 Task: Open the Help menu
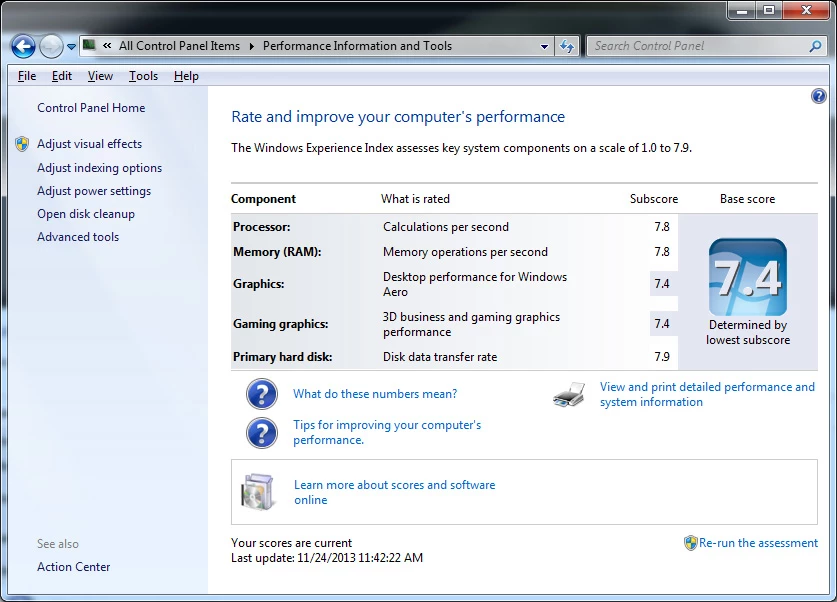point(186,76)
